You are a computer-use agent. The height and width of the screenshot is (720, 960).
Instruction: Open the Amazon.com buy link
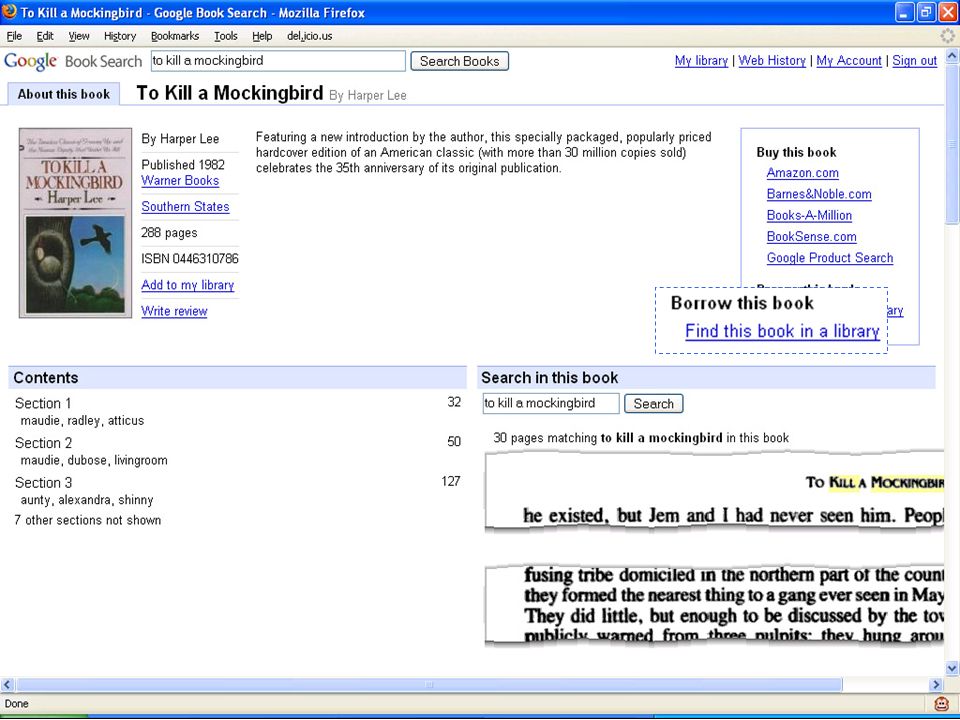click(x=802, y=173)
